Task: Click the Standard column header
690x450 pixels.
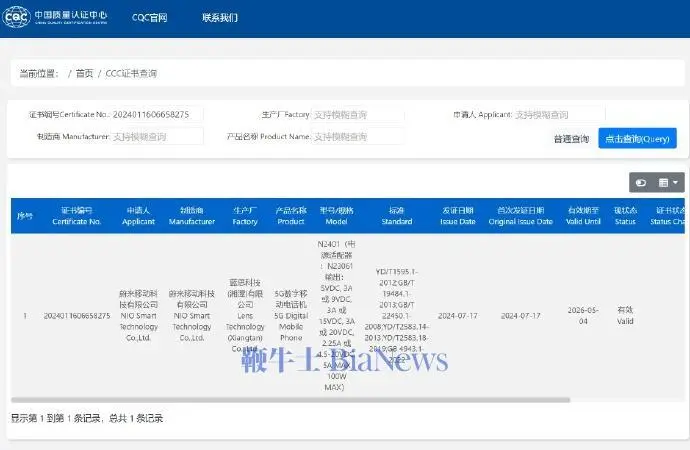Action: (x=397, y=216)
